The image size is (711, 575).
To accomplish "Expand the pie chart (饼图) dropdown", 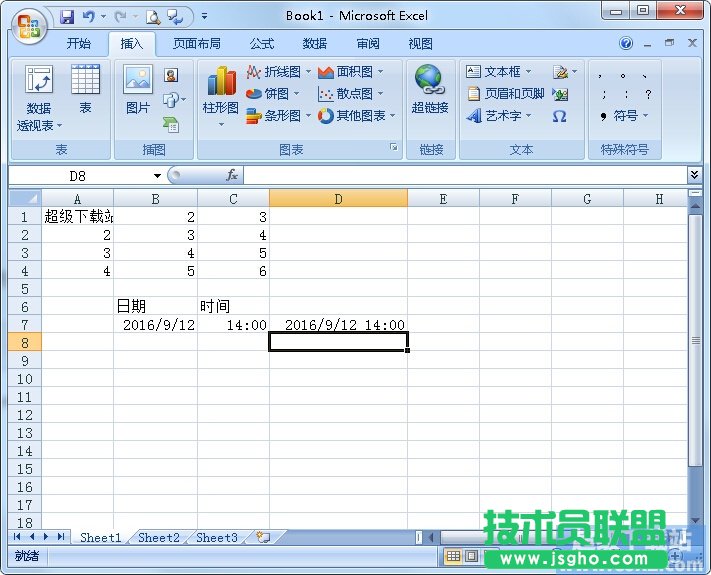I will tap(273, 94).
